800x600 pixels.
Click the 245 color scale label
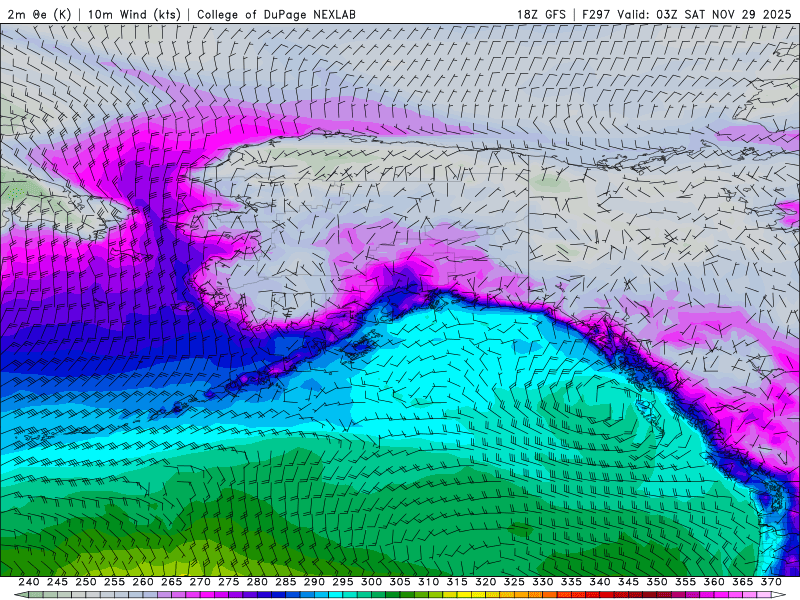[57, 582]
